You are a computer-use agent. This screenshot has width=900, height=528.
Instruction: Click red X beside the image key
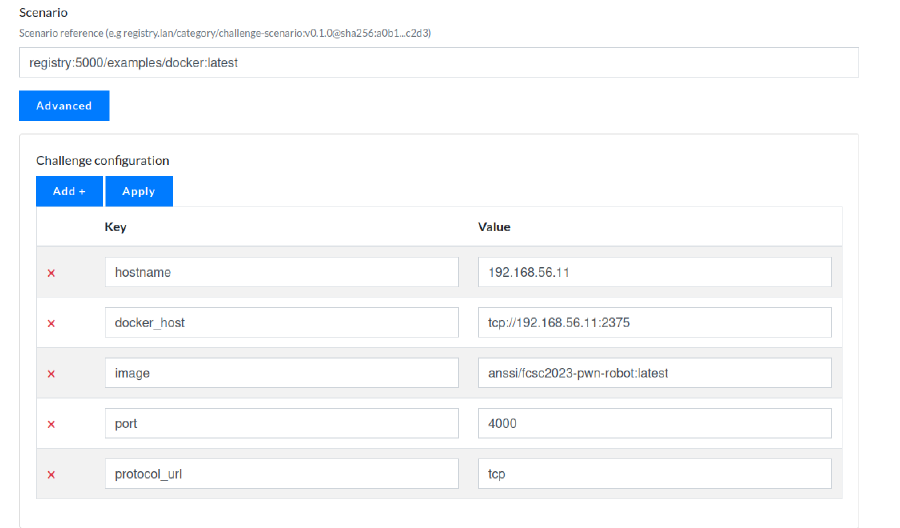click(51, 373)
